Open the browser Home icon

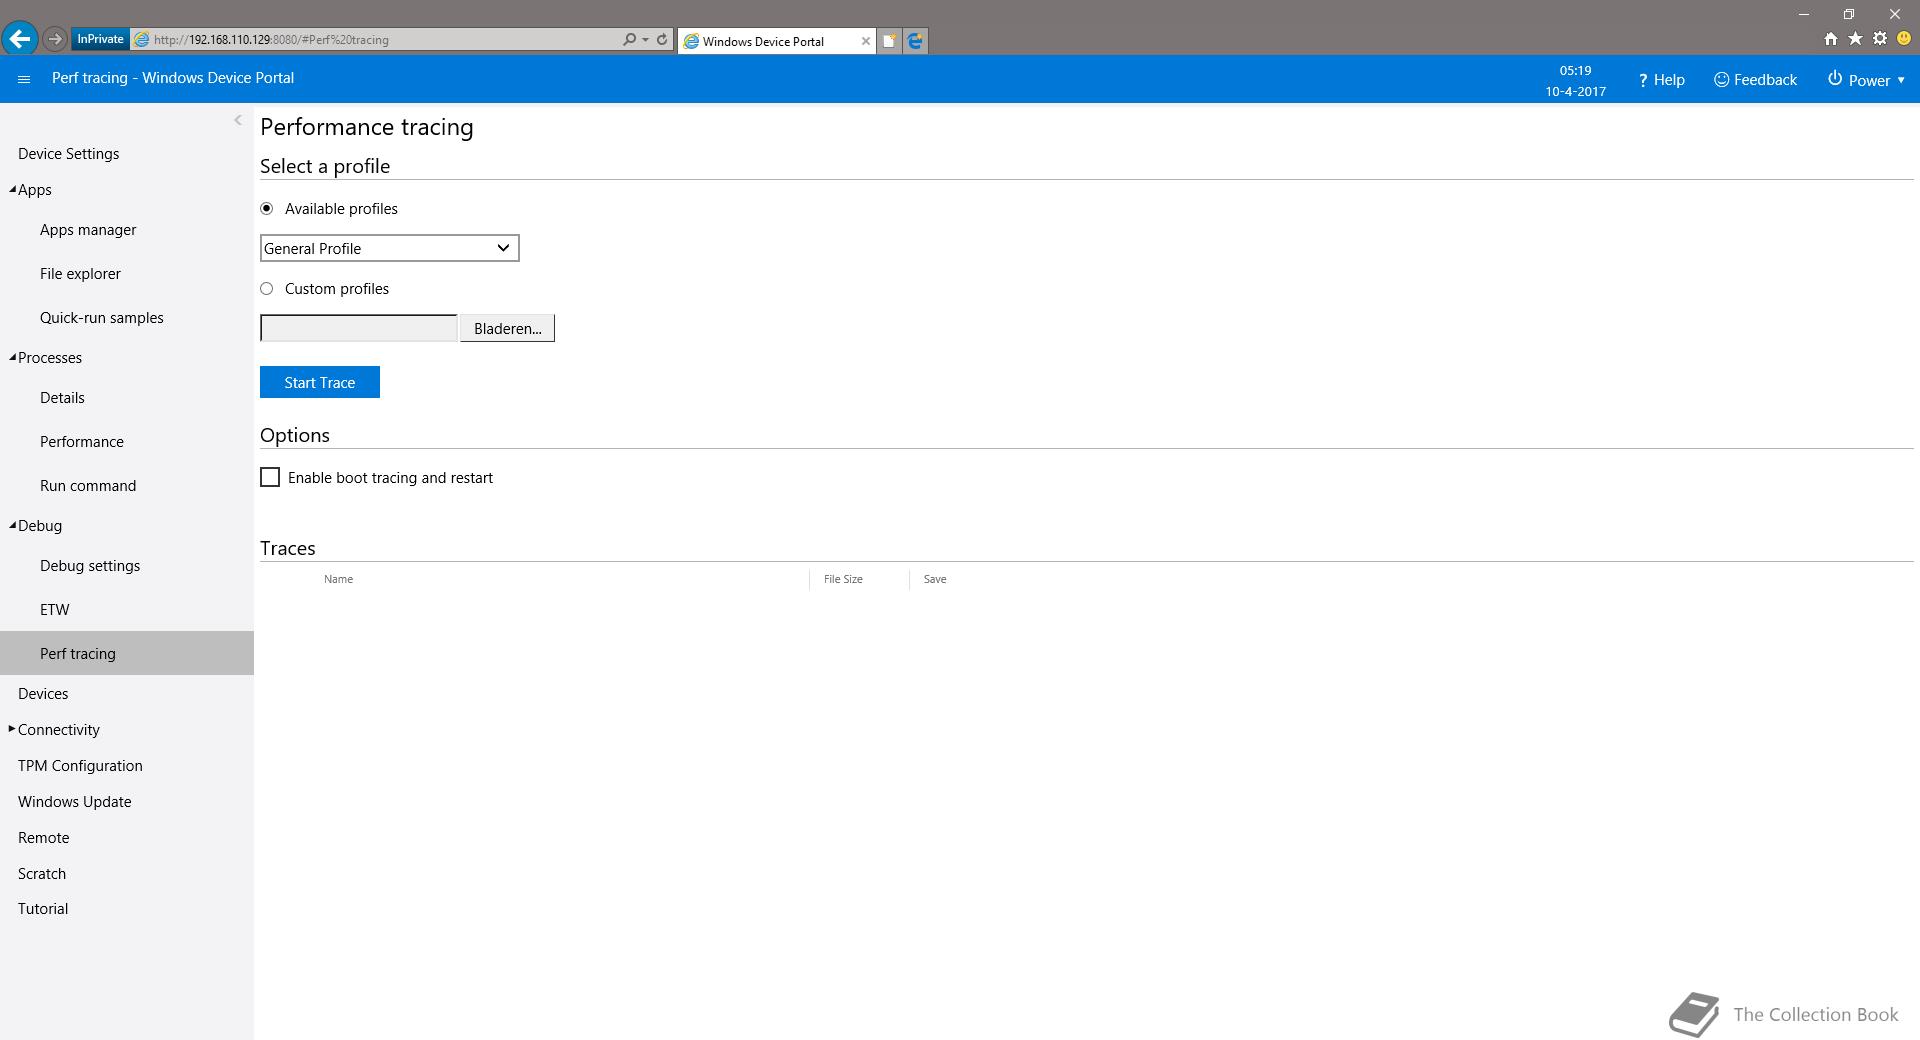click(x=1830, y=39)
